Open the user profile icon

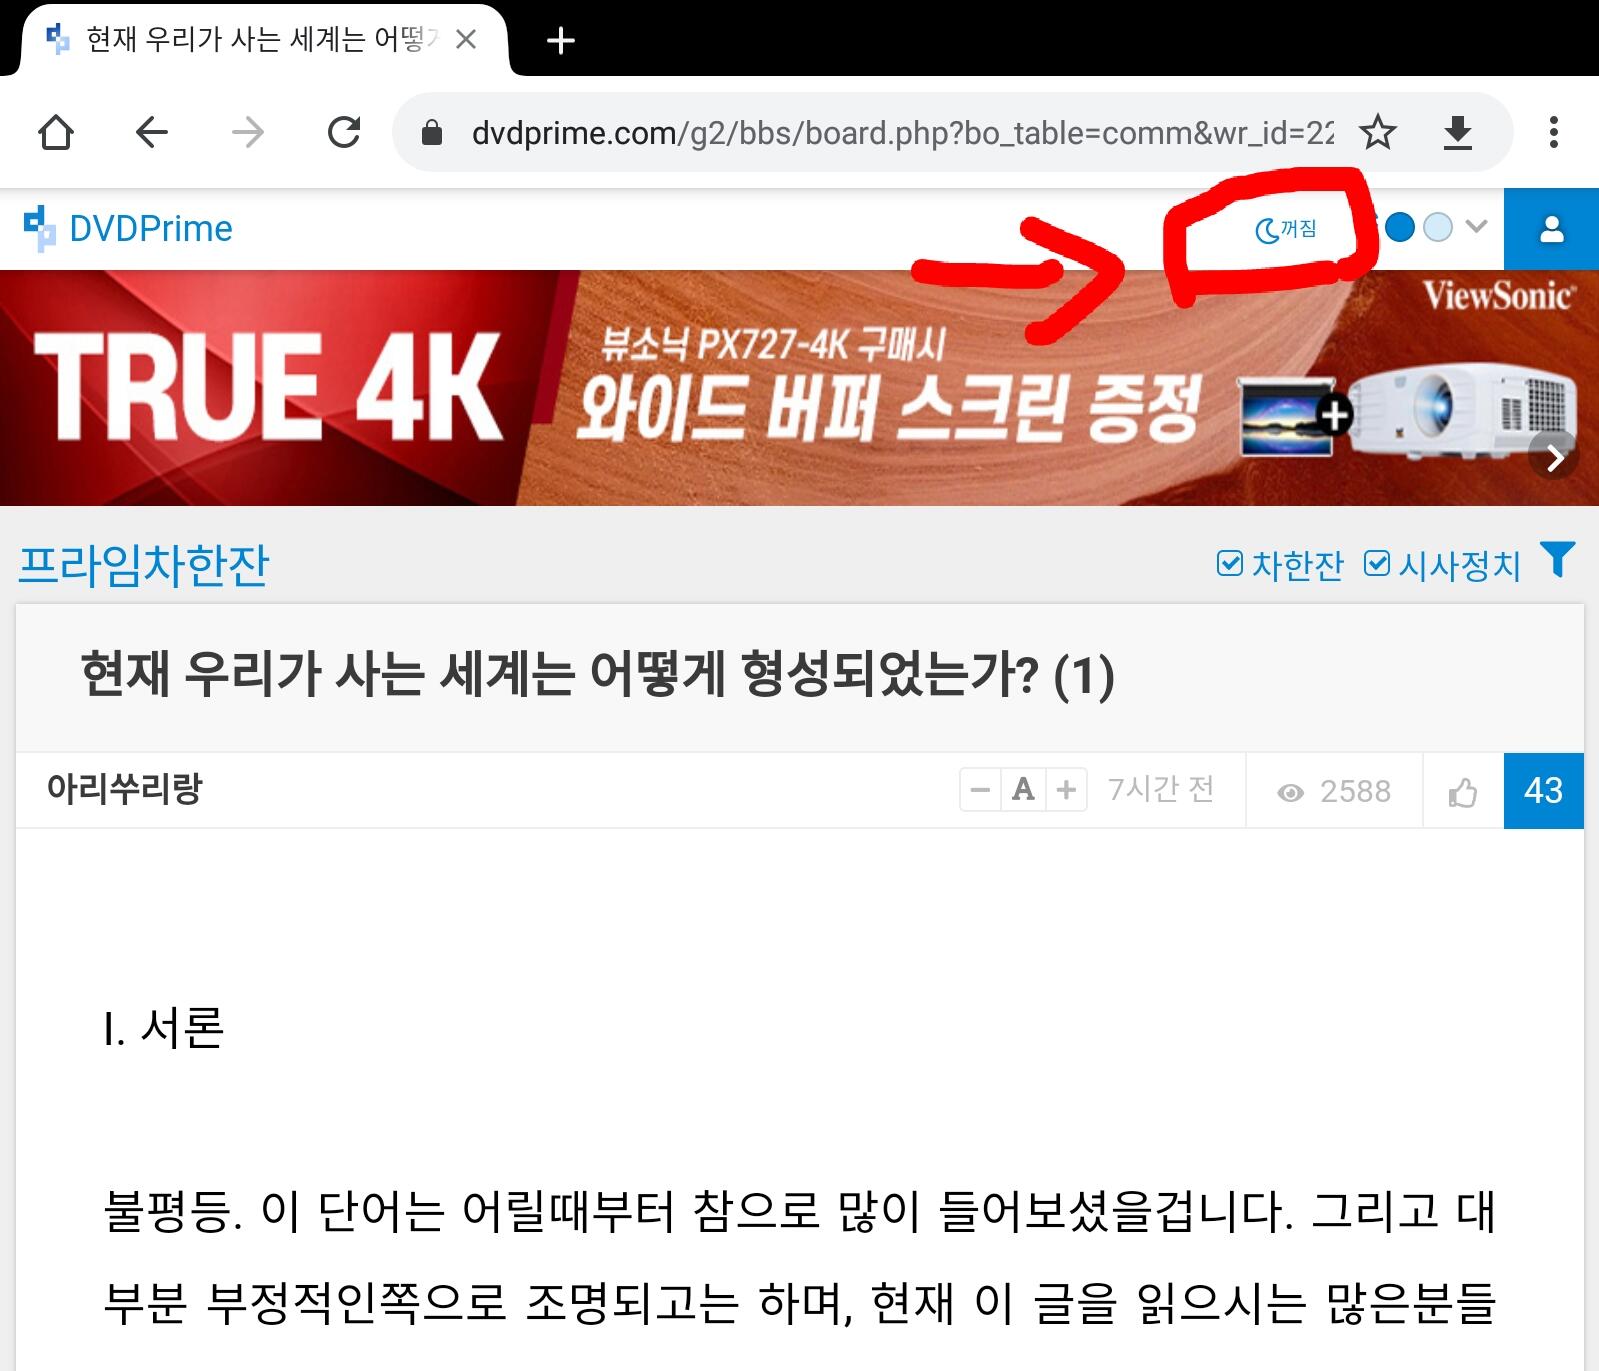pos(1552,229)
